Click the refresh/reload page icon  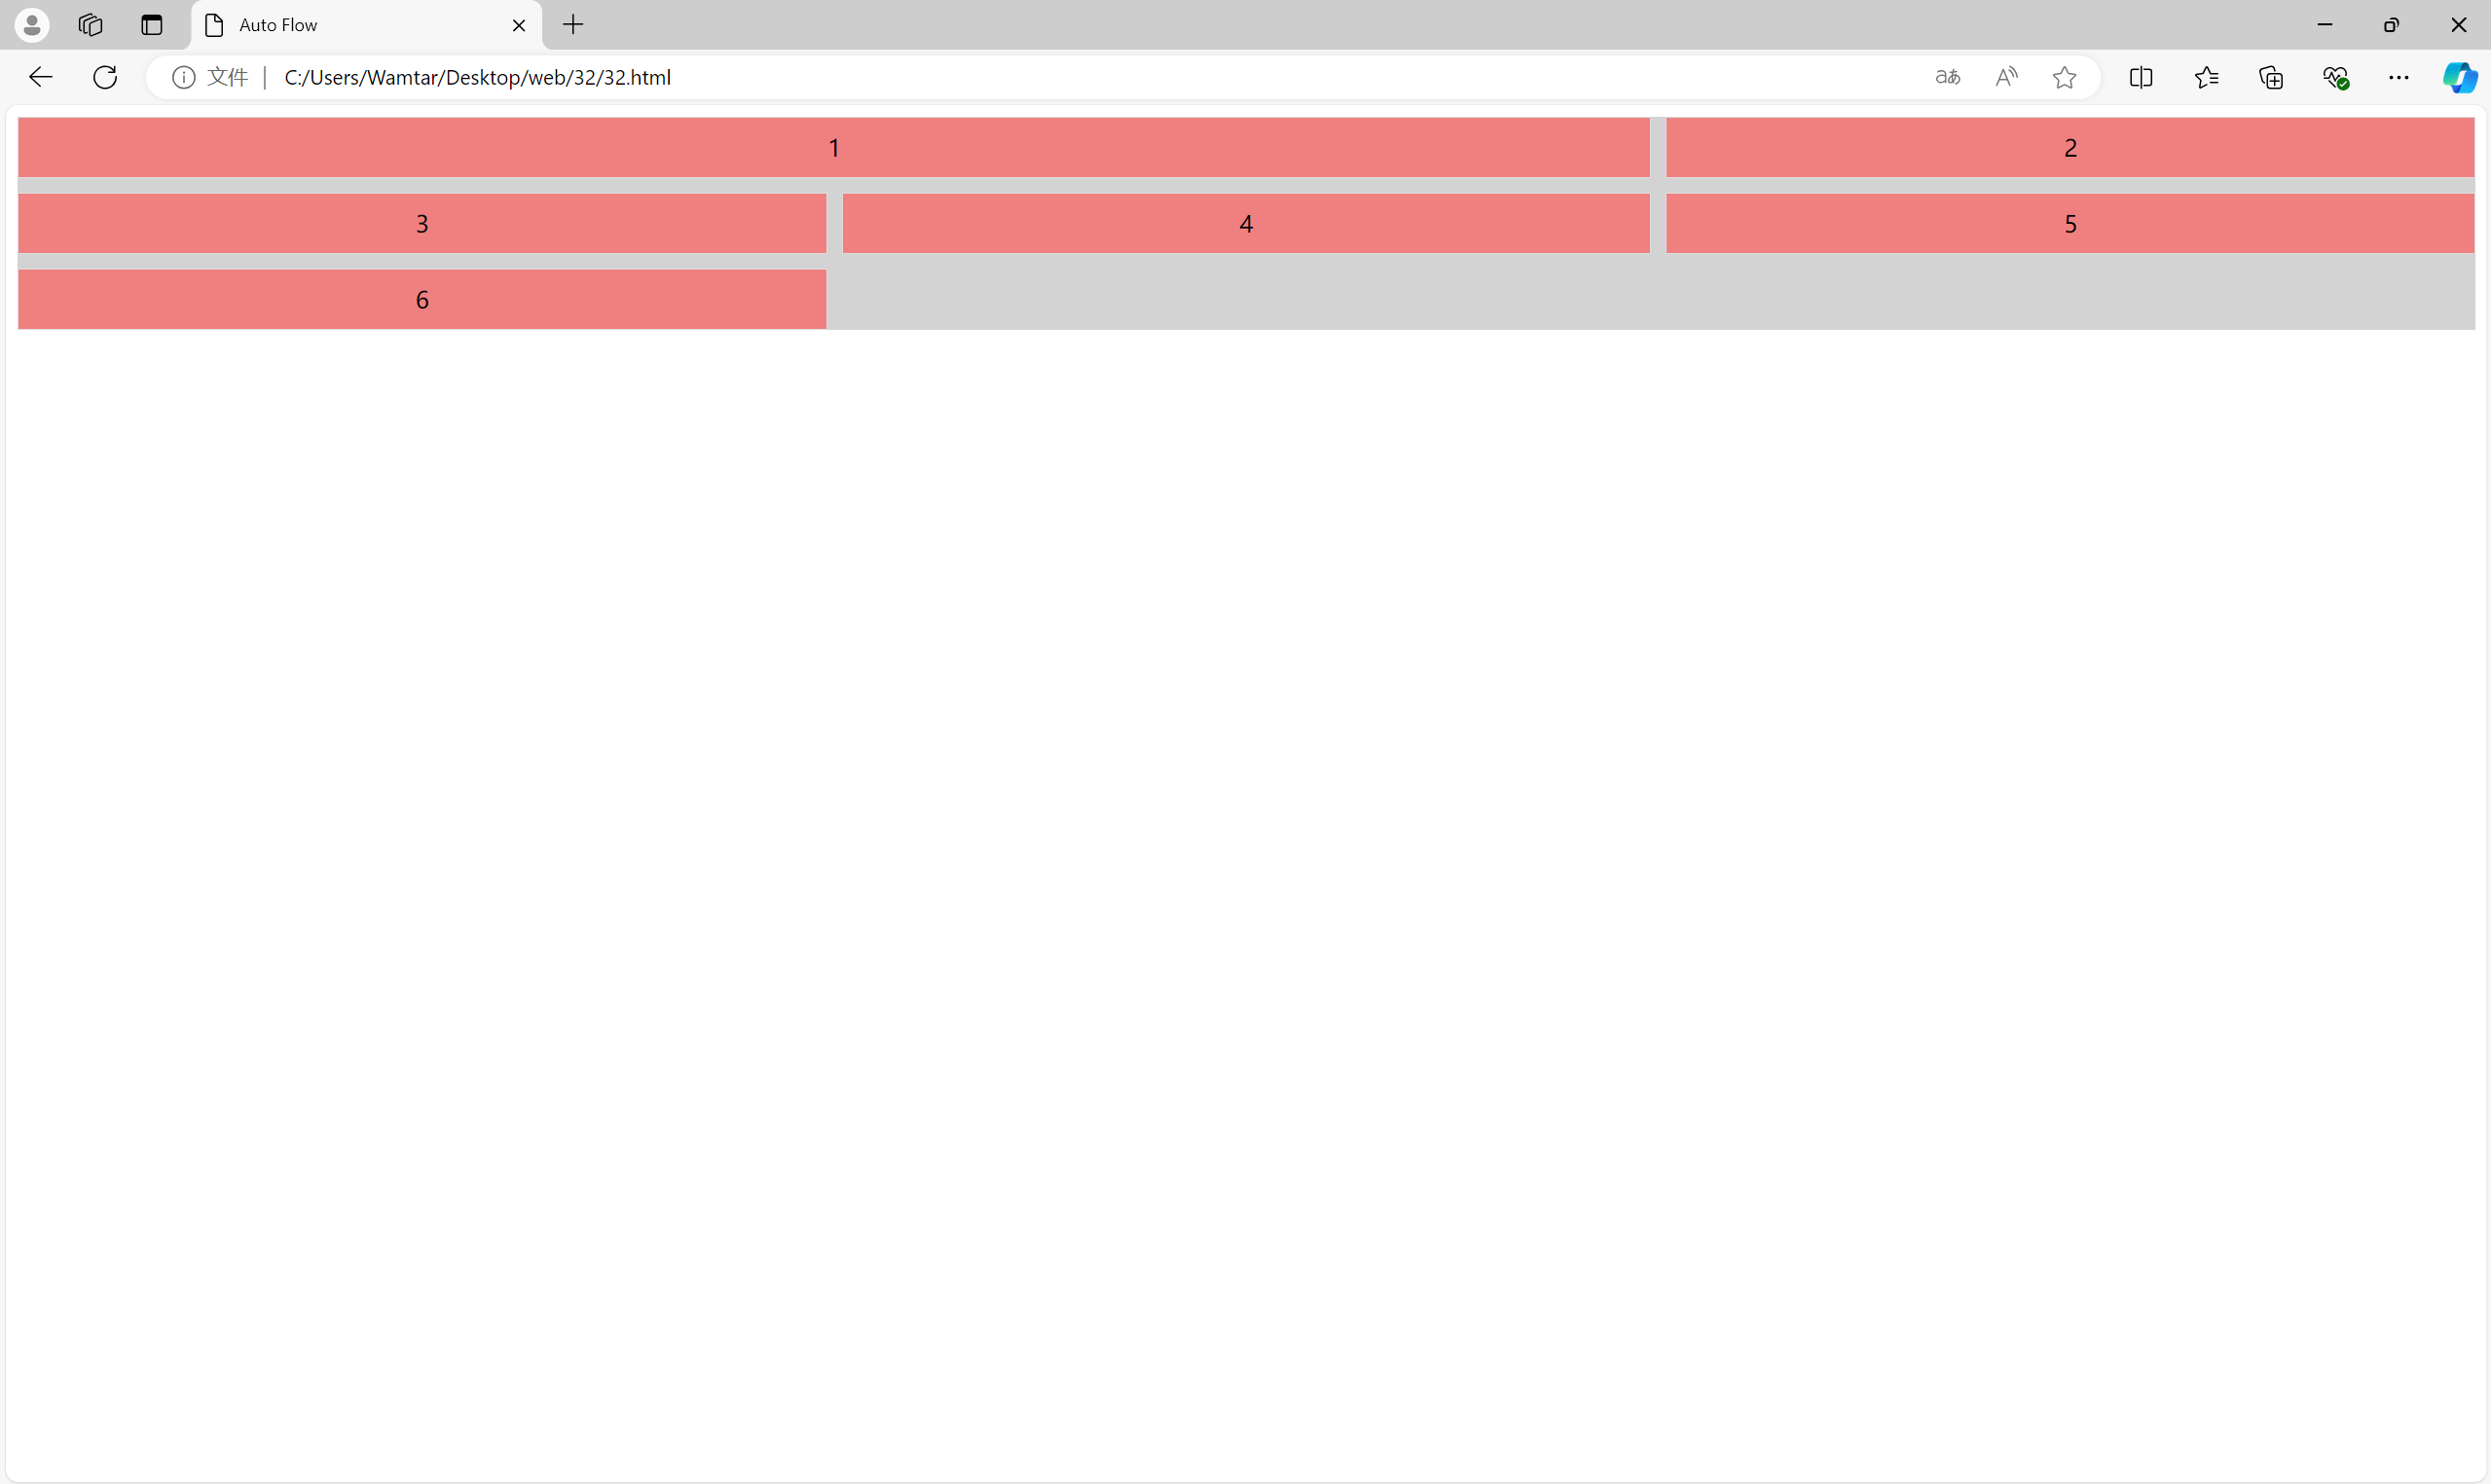tap(104, 76)
